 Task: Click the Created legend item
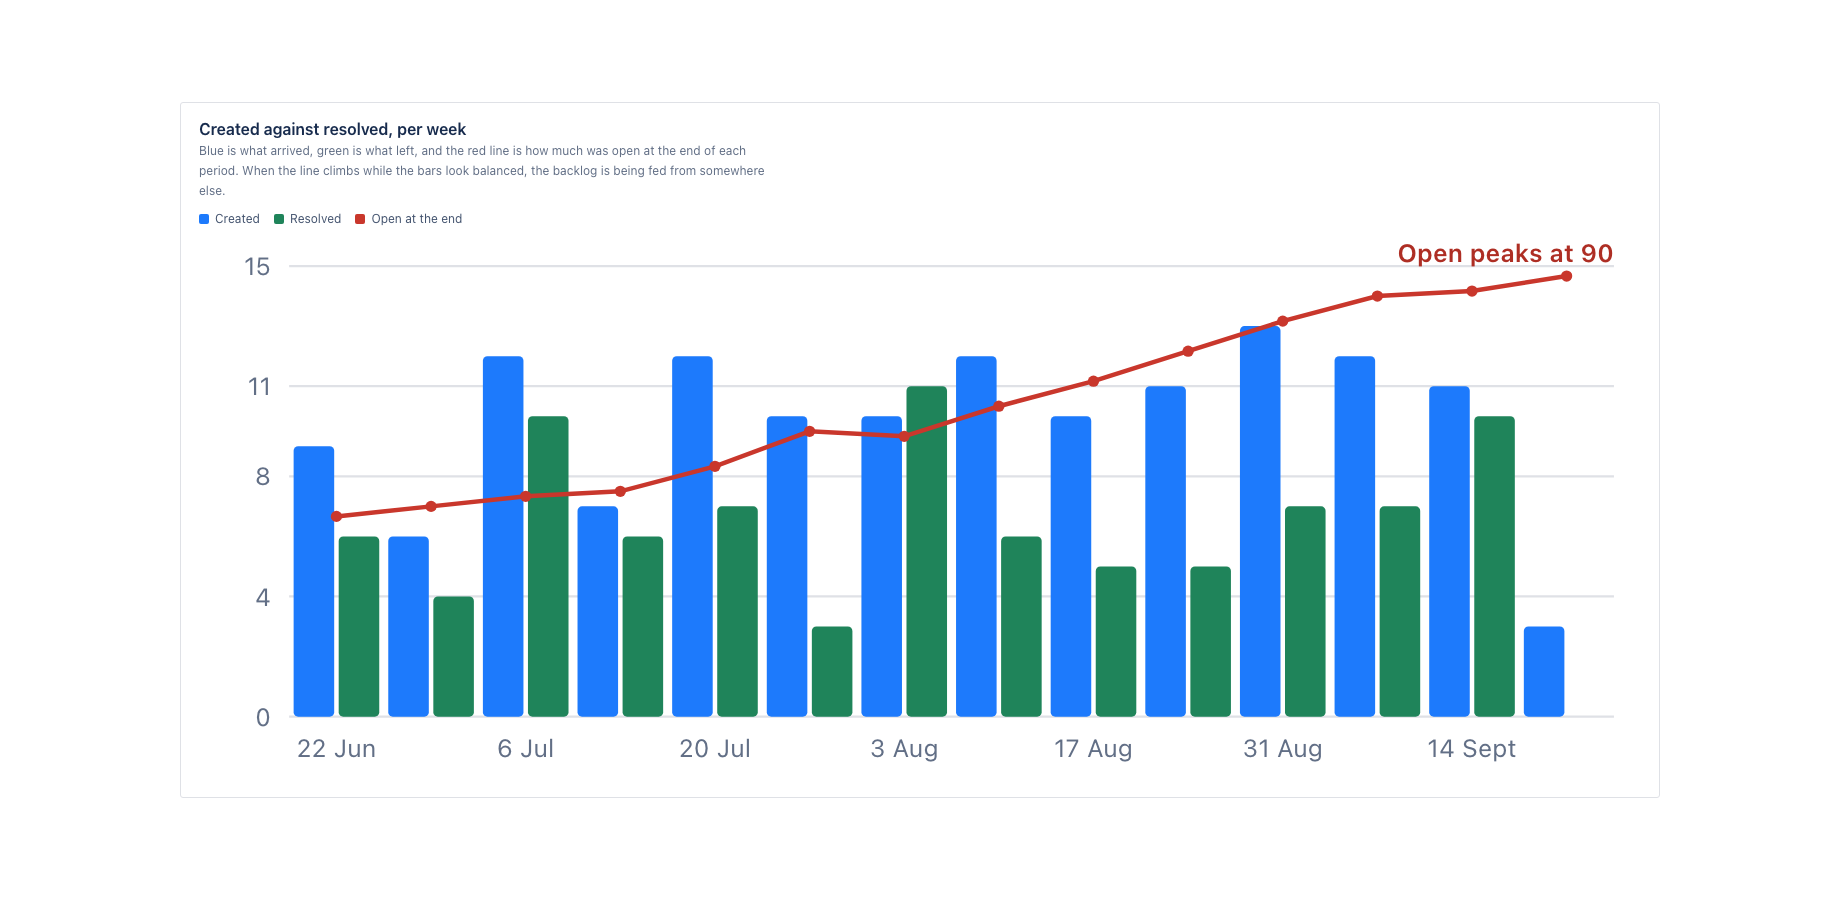pos(229,219)
